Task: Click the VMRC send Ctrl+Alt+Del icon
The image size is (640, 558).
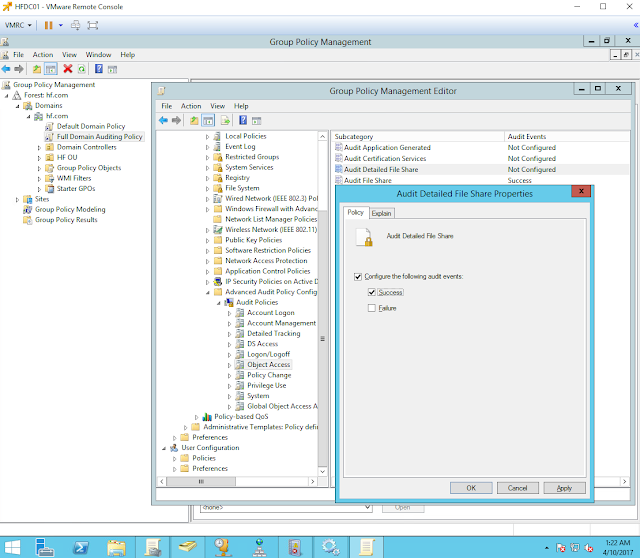Action: tap(76, 25)
